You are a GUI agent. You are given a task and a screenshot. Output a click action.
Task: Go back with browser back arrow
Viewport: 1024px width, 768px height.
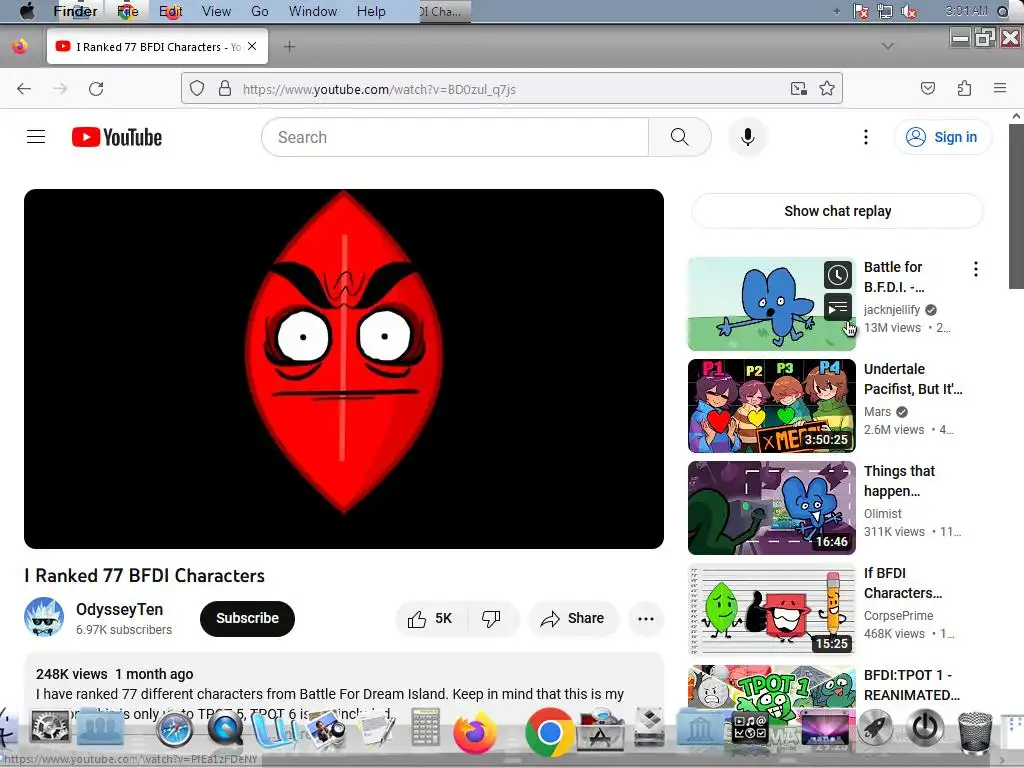click(x=24, y=89)
